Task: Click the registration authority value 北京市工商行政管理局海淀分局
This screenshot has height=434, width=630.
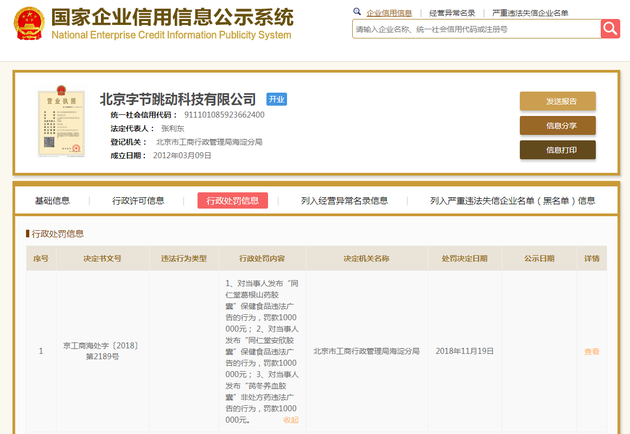Action: [209, 142]
